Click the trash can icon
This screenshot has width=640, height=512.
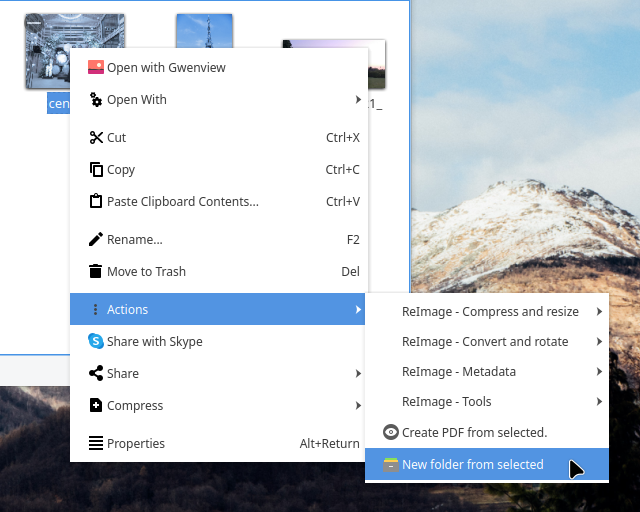[96, 271]
